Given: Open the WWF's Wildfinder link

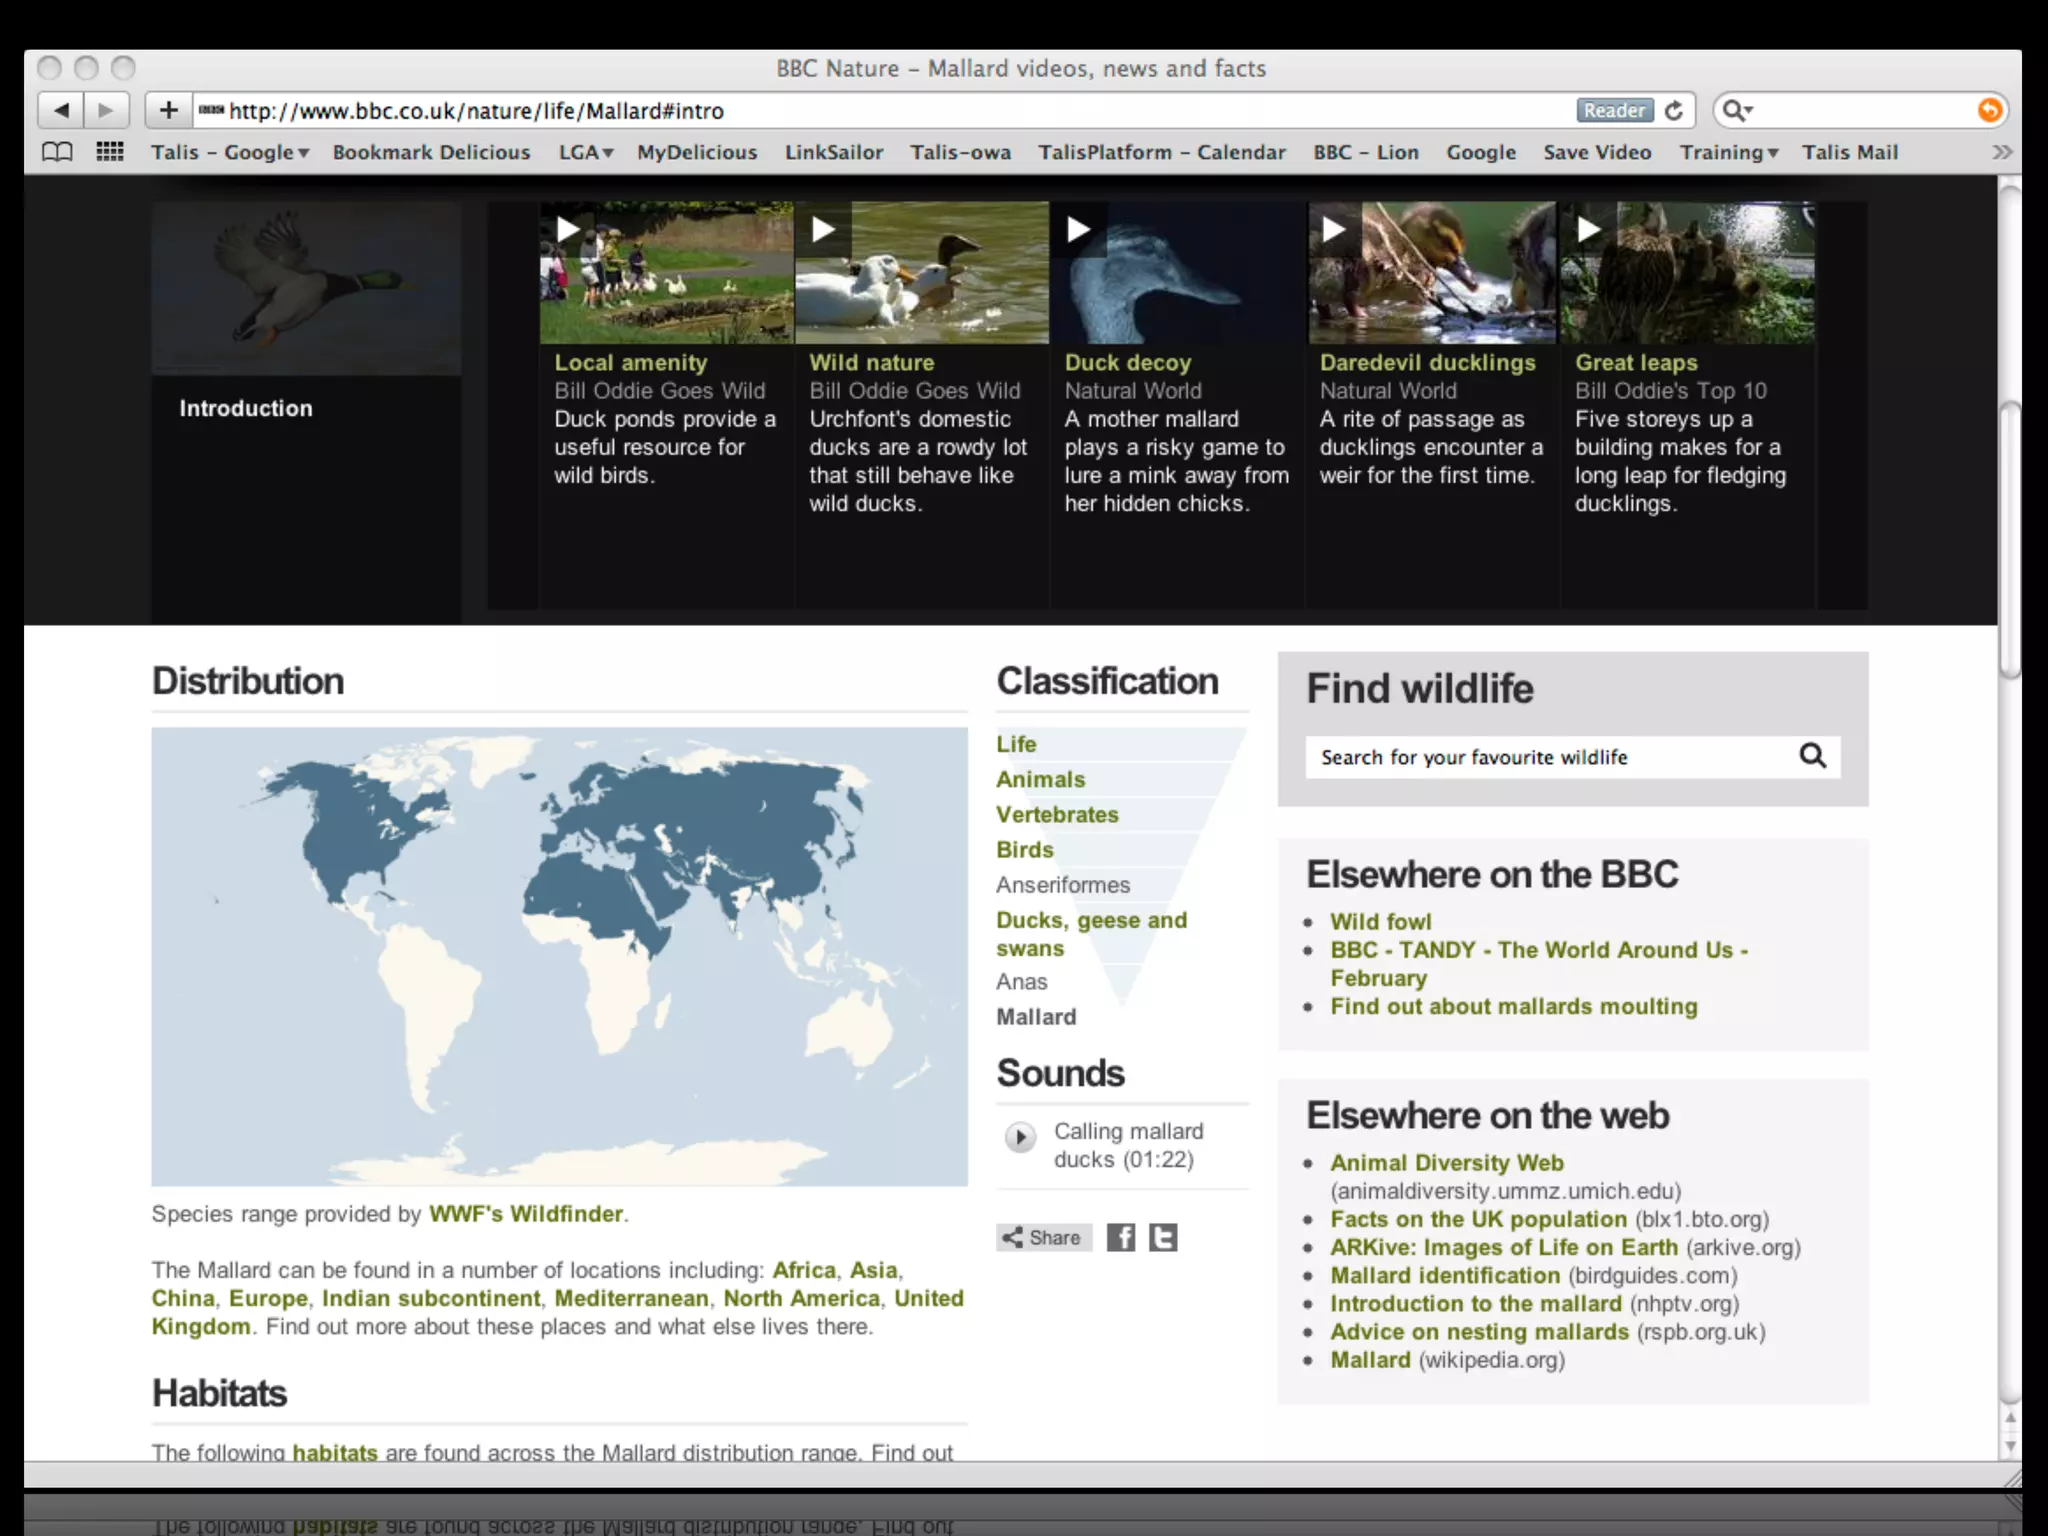Looking at the screenshot, I should point(526,1213).
